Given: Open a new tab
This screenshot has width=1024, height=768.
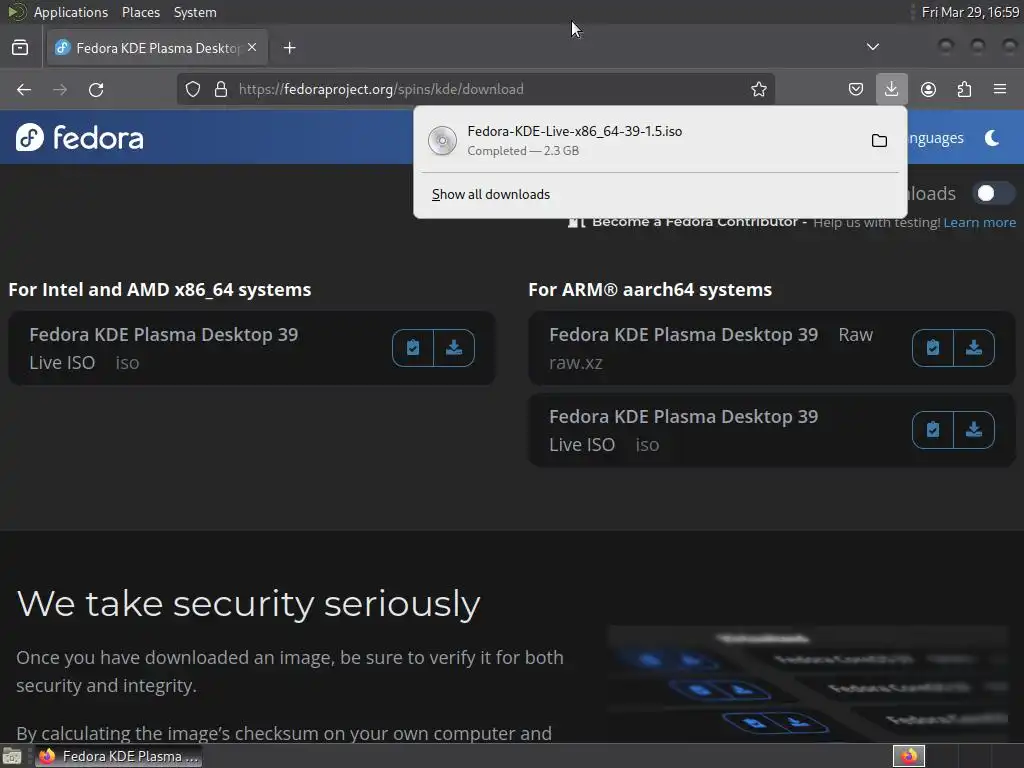Looking at the screenshot, I should click(290, 48).
